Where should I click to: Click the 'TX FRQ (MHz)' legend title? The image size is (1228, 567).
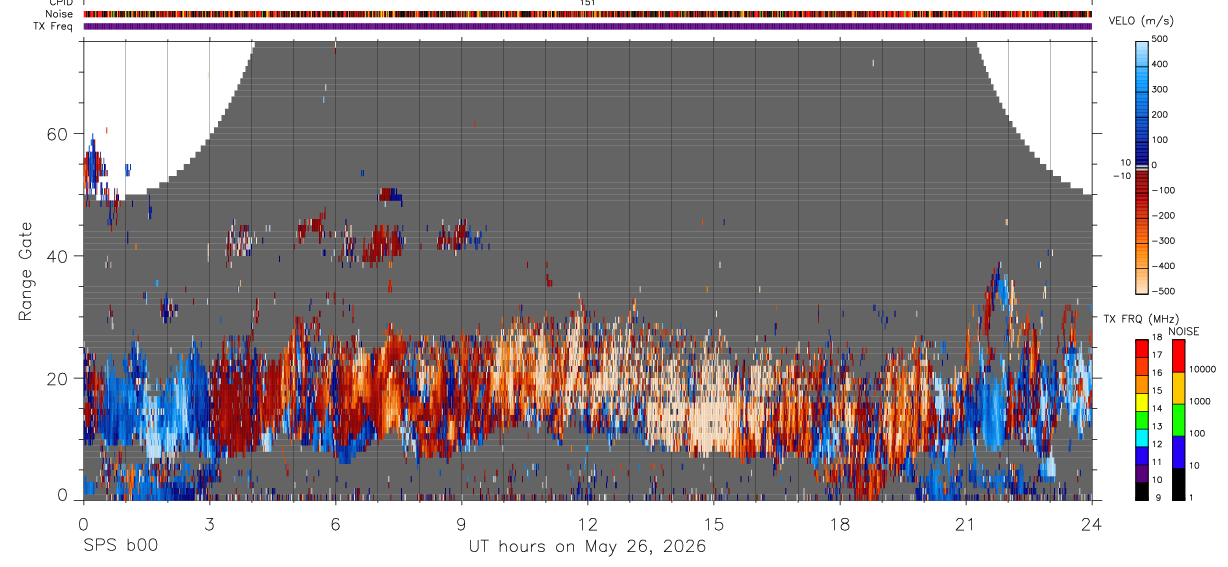[1140, 319]
